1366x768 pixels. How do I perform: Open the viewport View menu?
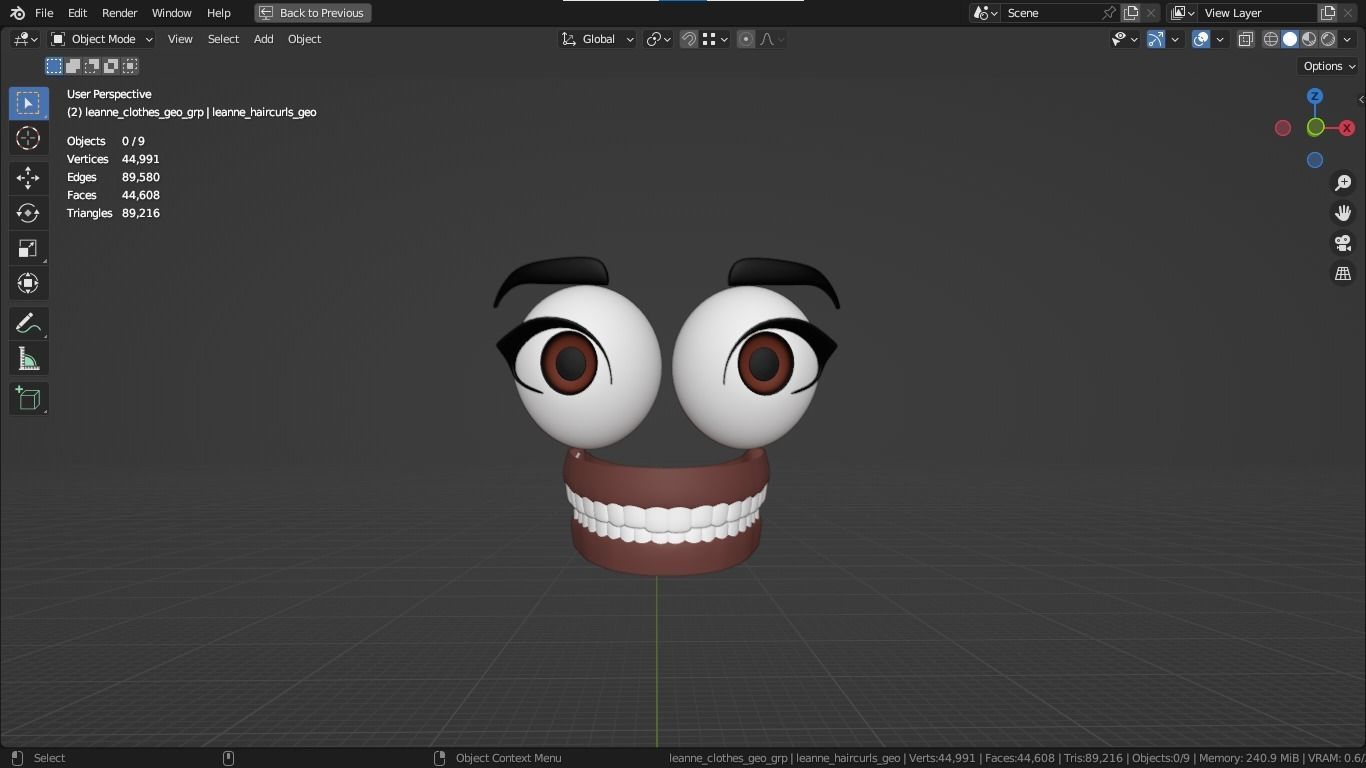[x=180, y=39]
